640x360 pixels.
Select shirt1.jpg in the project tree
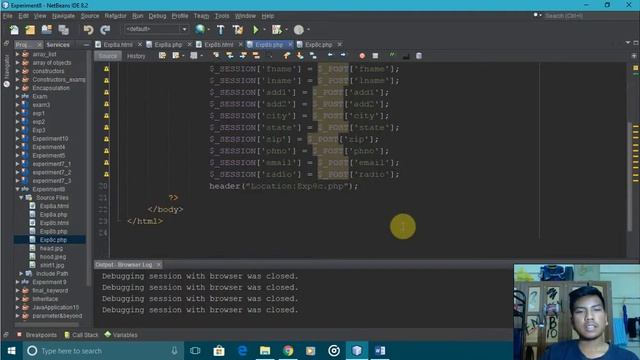[x=52, y=265]
